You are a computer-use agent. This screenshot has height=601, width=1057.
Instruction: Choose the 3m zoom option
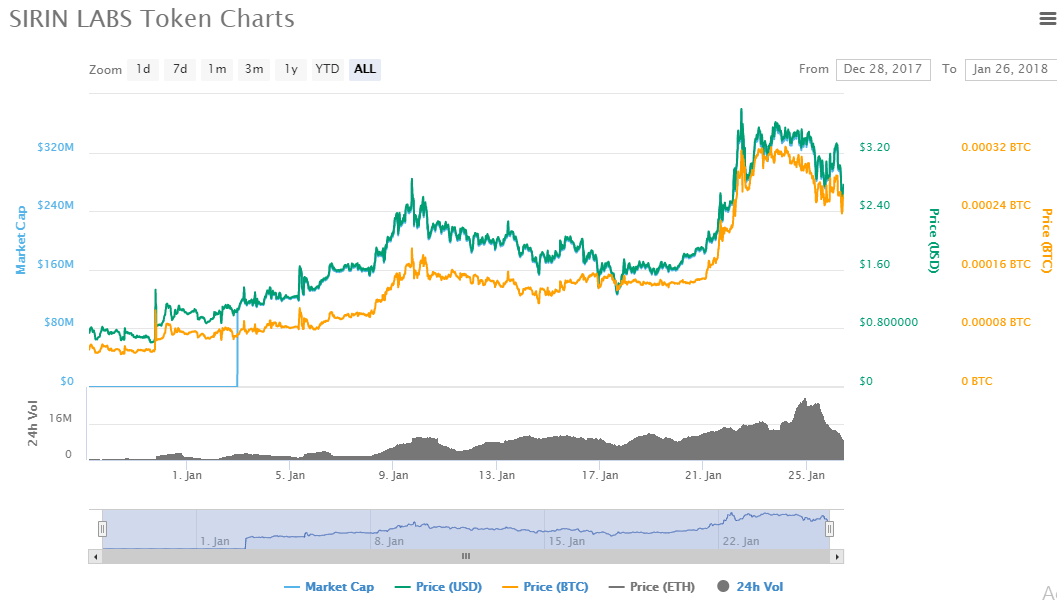pos(254,69)
